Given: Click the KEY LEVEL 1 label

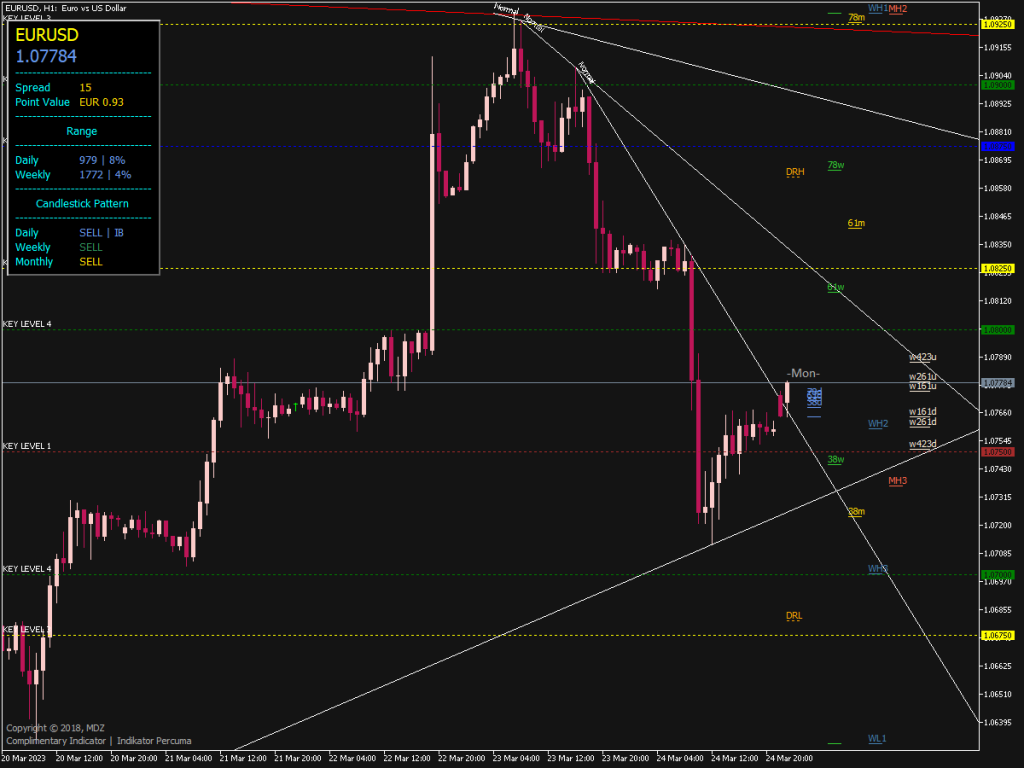Looking at the screenshot, I should click(x=27, y=446).
